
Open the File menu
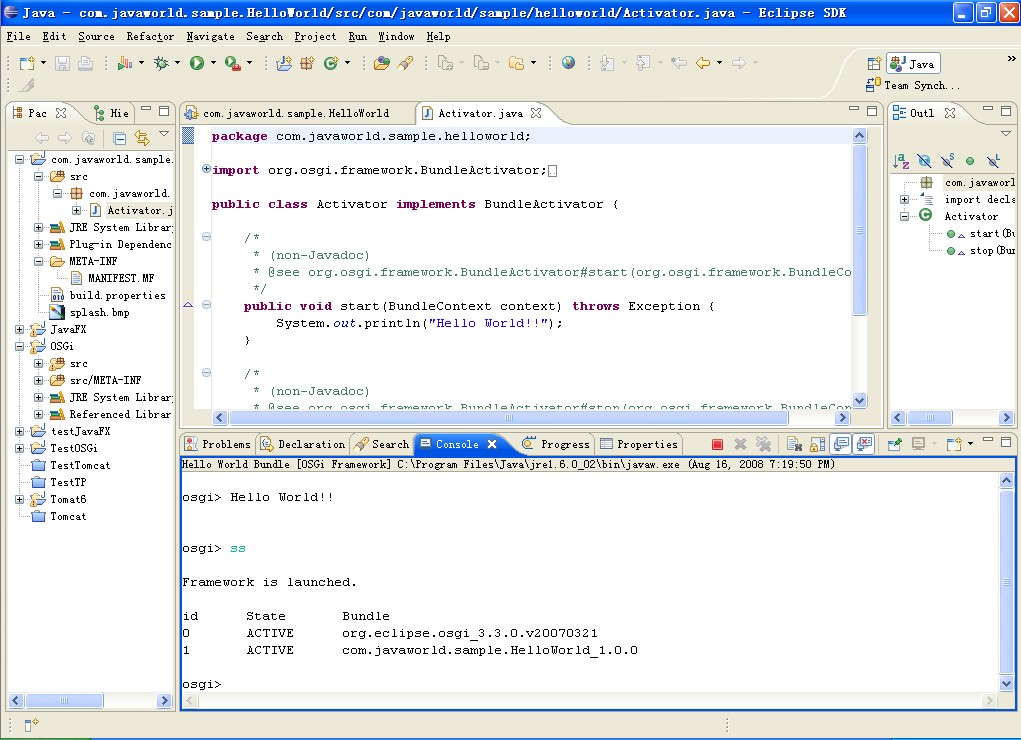[18, 36]
